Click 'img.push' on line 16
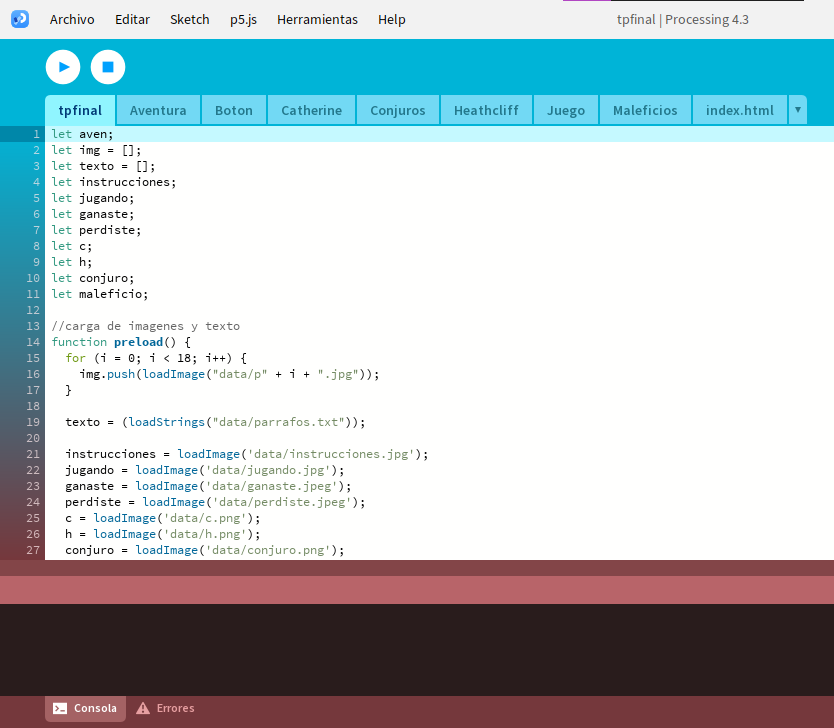Viewport: 834px width, 728px height. 107,374
